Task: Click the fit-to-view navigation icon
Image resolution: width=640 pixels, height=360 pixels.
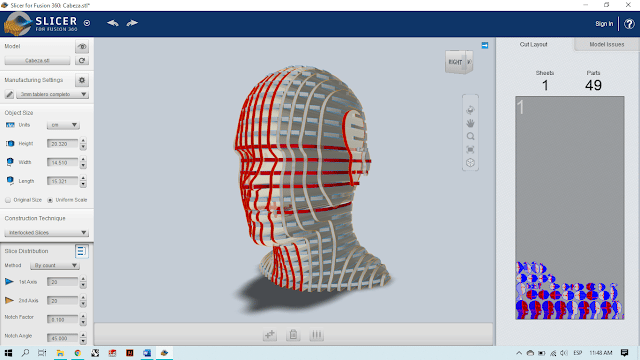Action: pos(470,149)
